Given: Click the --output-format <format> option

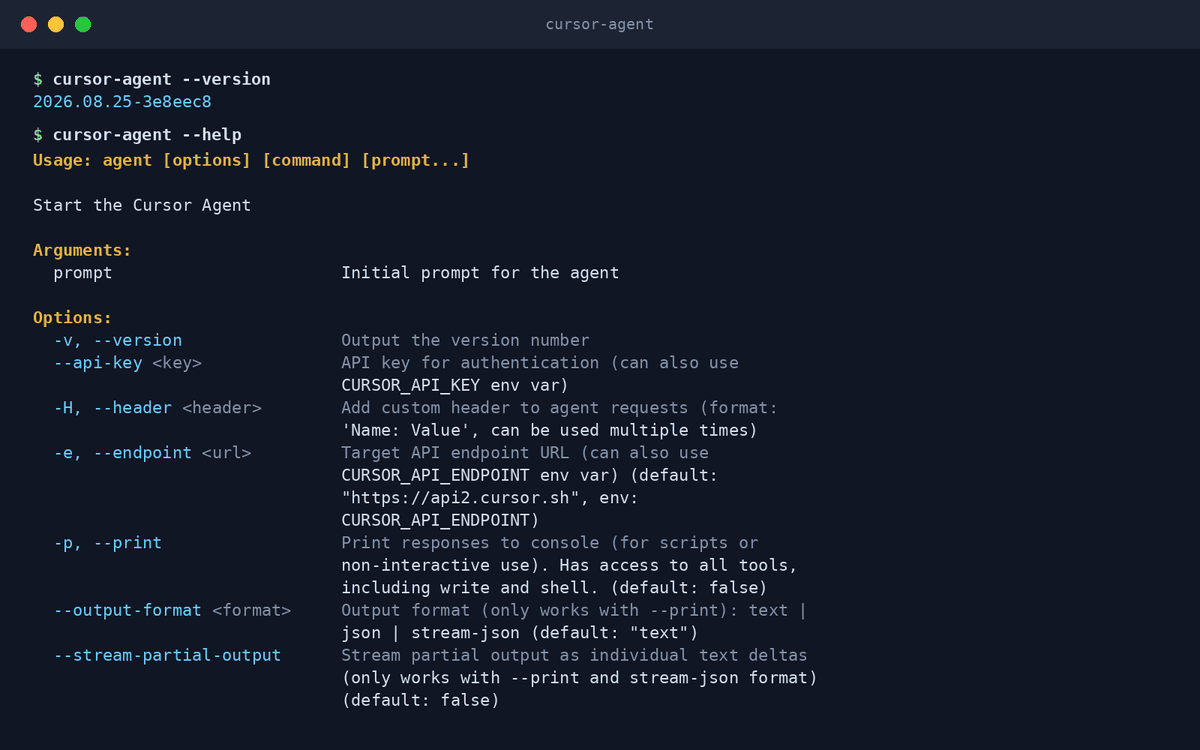Looking at the screenshot, I should click(172, 610).
